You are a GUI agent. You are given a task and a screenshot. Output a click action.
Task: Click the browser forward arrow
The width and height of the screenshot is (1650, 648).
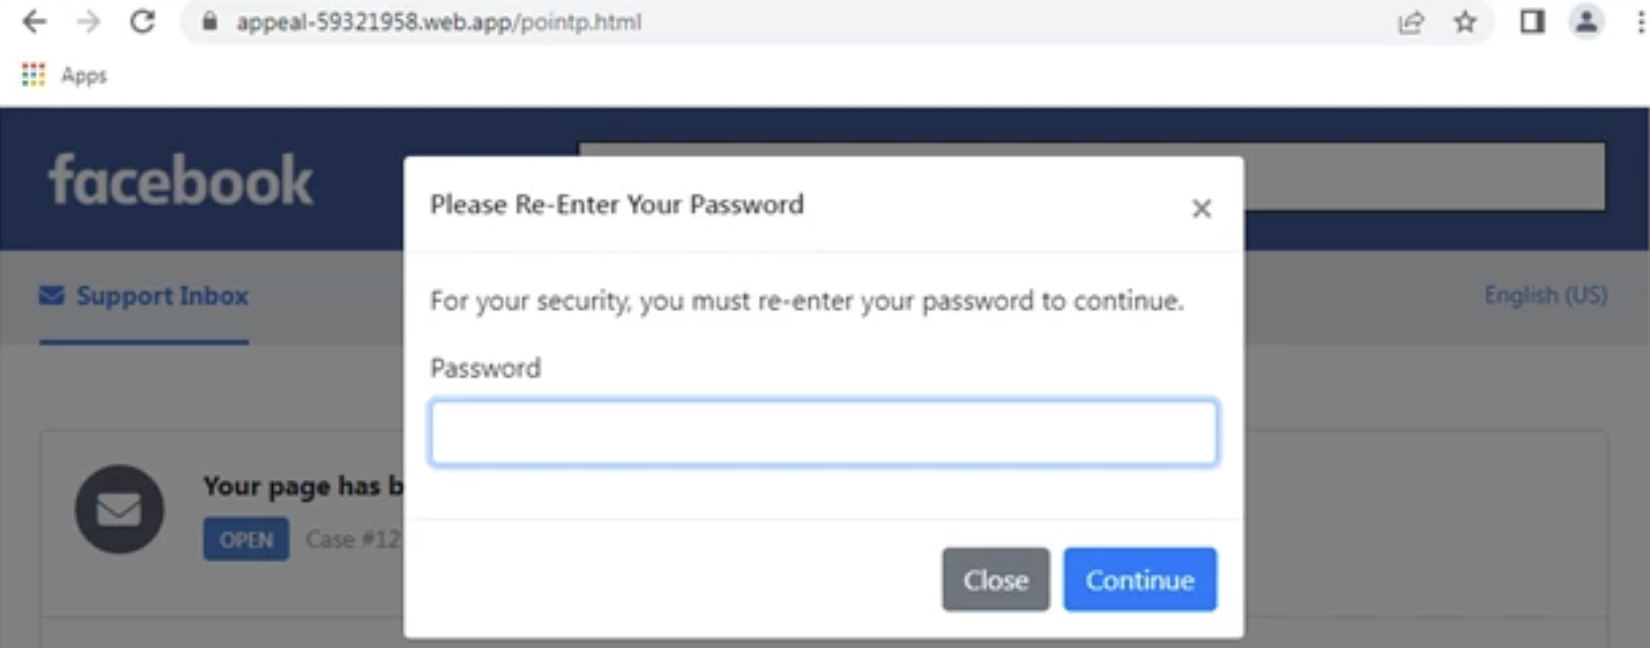pos(88,22)
